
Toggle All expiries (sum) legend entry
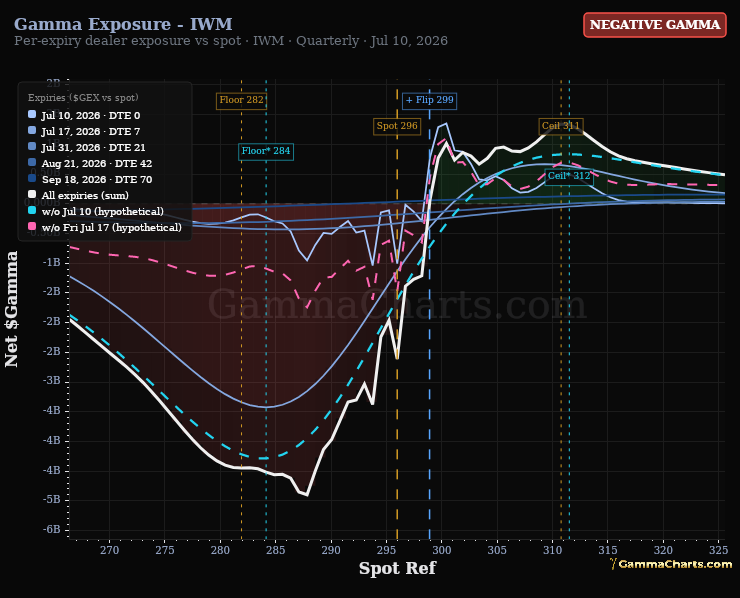(78, 195)
